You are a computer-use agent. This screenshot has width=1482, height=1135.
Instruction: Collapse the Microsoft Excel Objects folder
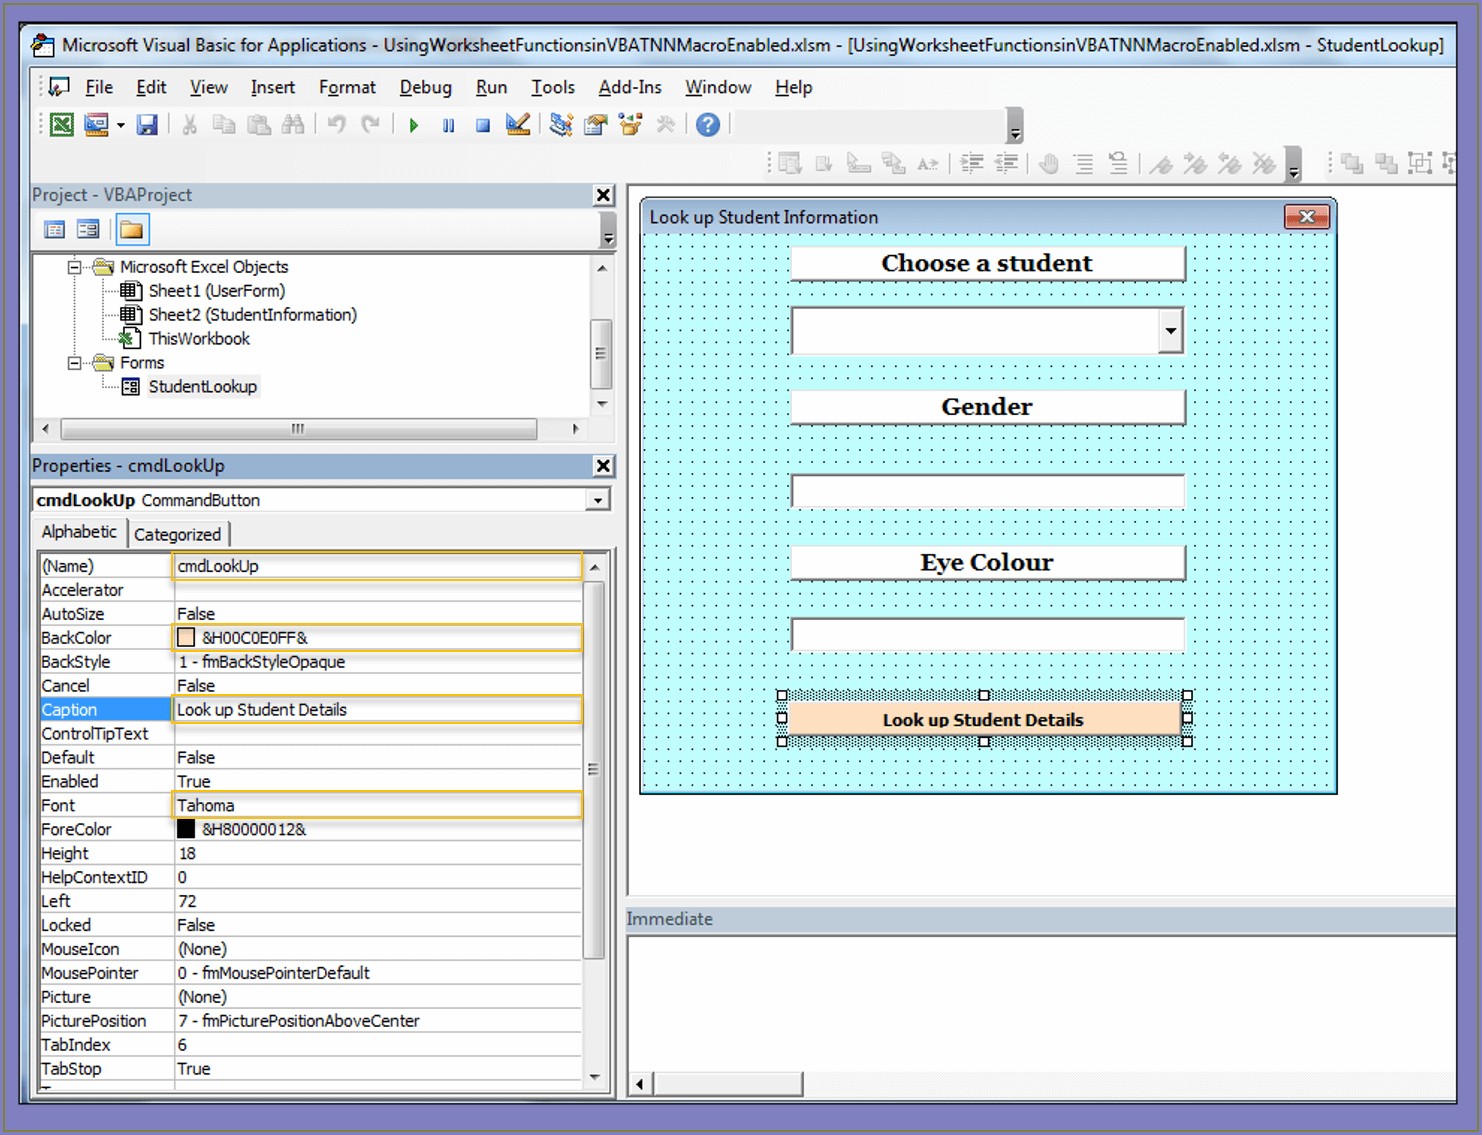(72, 267)
